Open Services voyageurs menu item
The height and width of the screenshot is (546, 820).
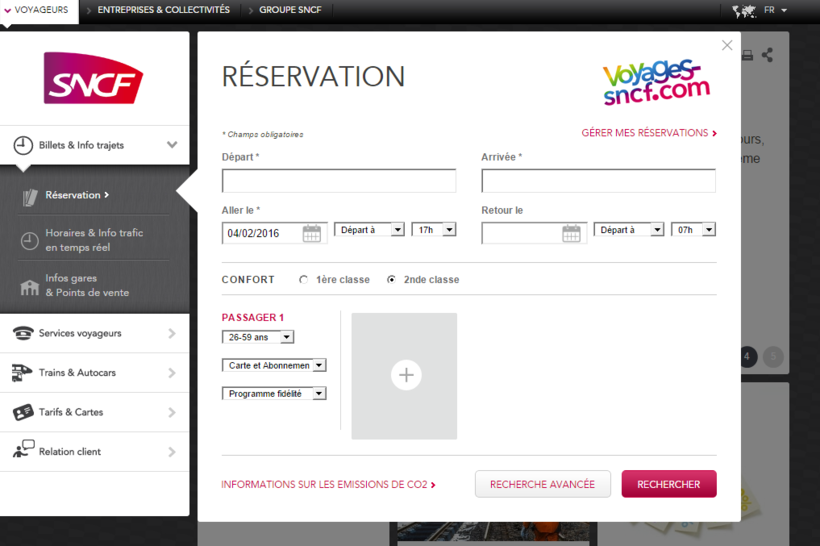[94, 333]
